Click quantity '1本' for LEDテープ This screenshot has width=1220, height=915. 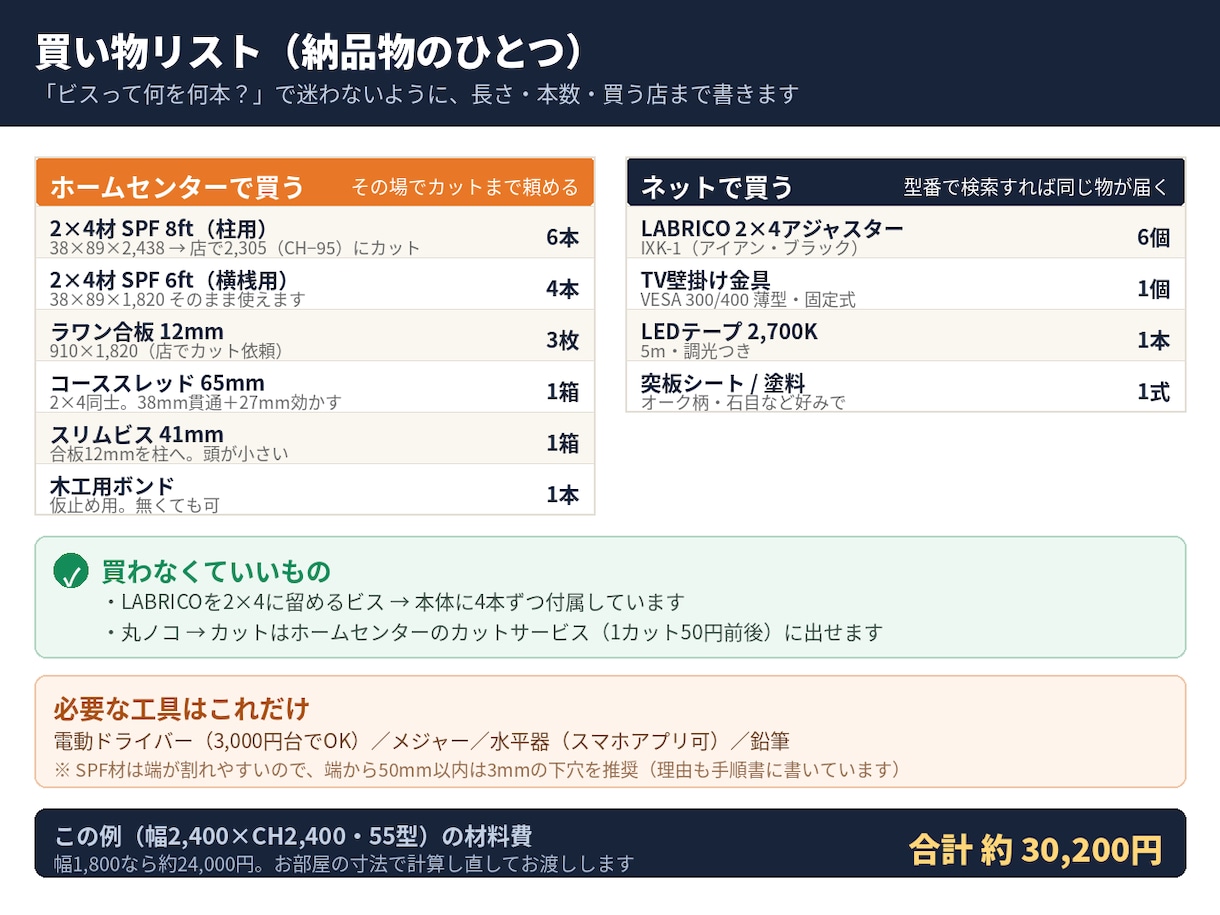coord(1153,341)
